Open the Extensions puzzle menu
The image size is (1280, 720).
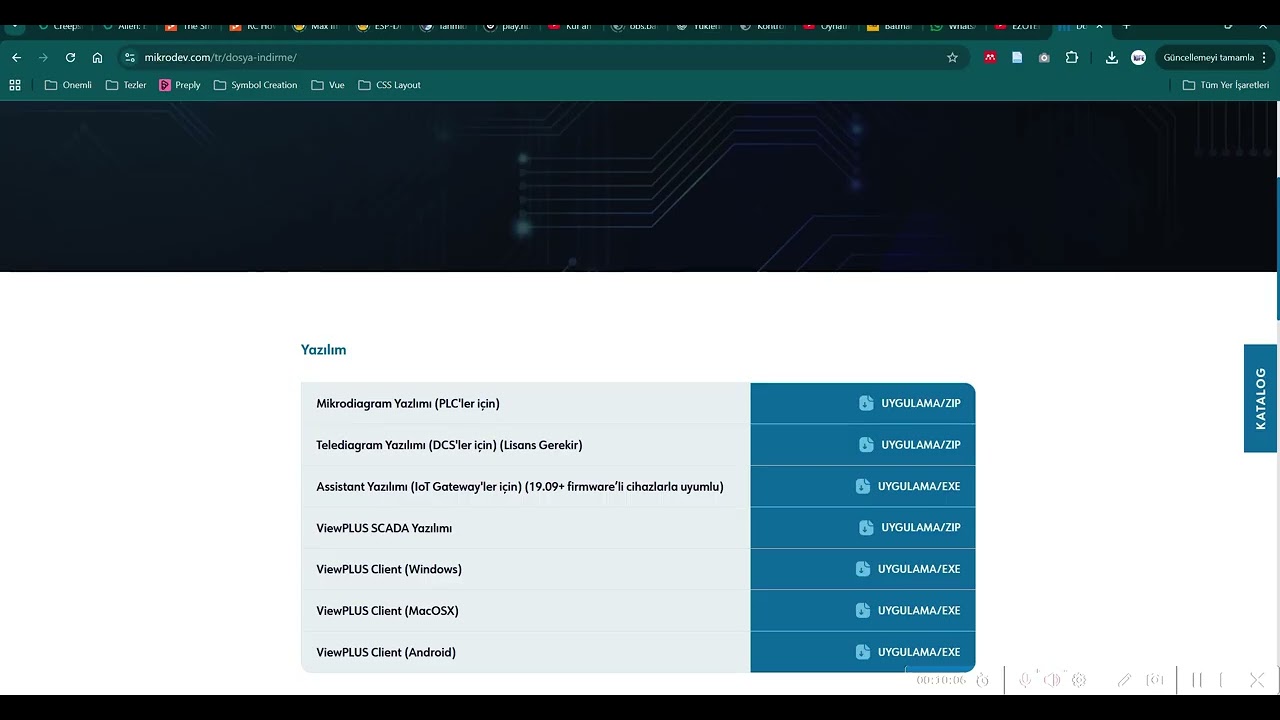[x=1072, y=58]
